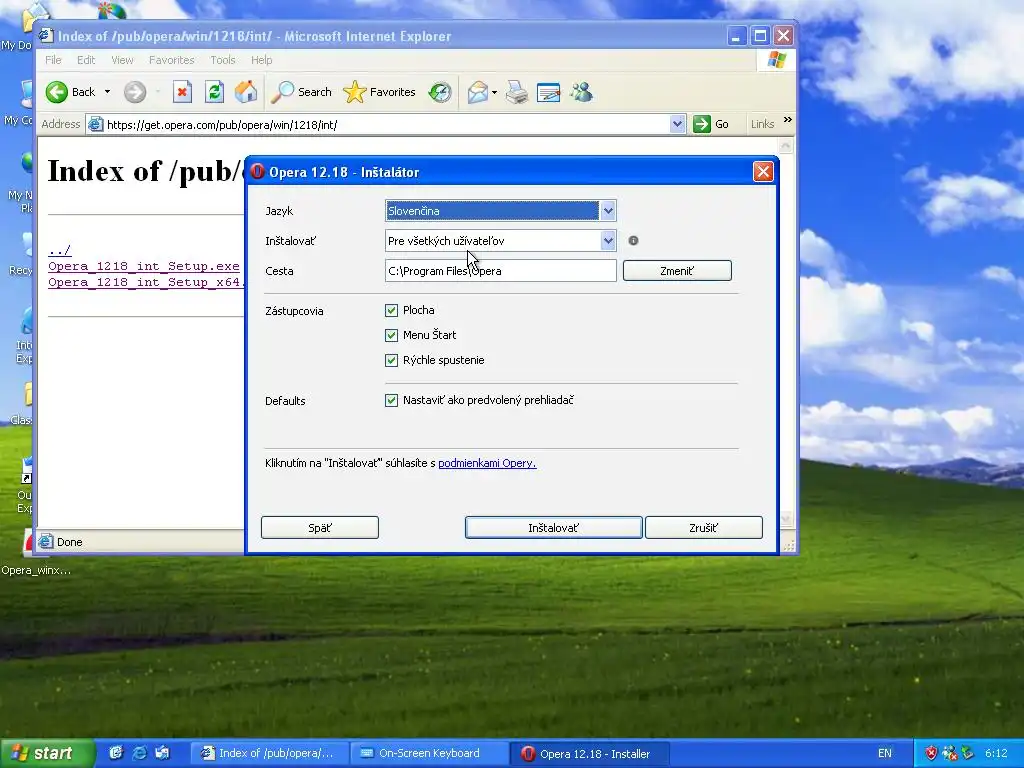Click the IE address URL field
The image size is (1024, 768).
(385, 124)
